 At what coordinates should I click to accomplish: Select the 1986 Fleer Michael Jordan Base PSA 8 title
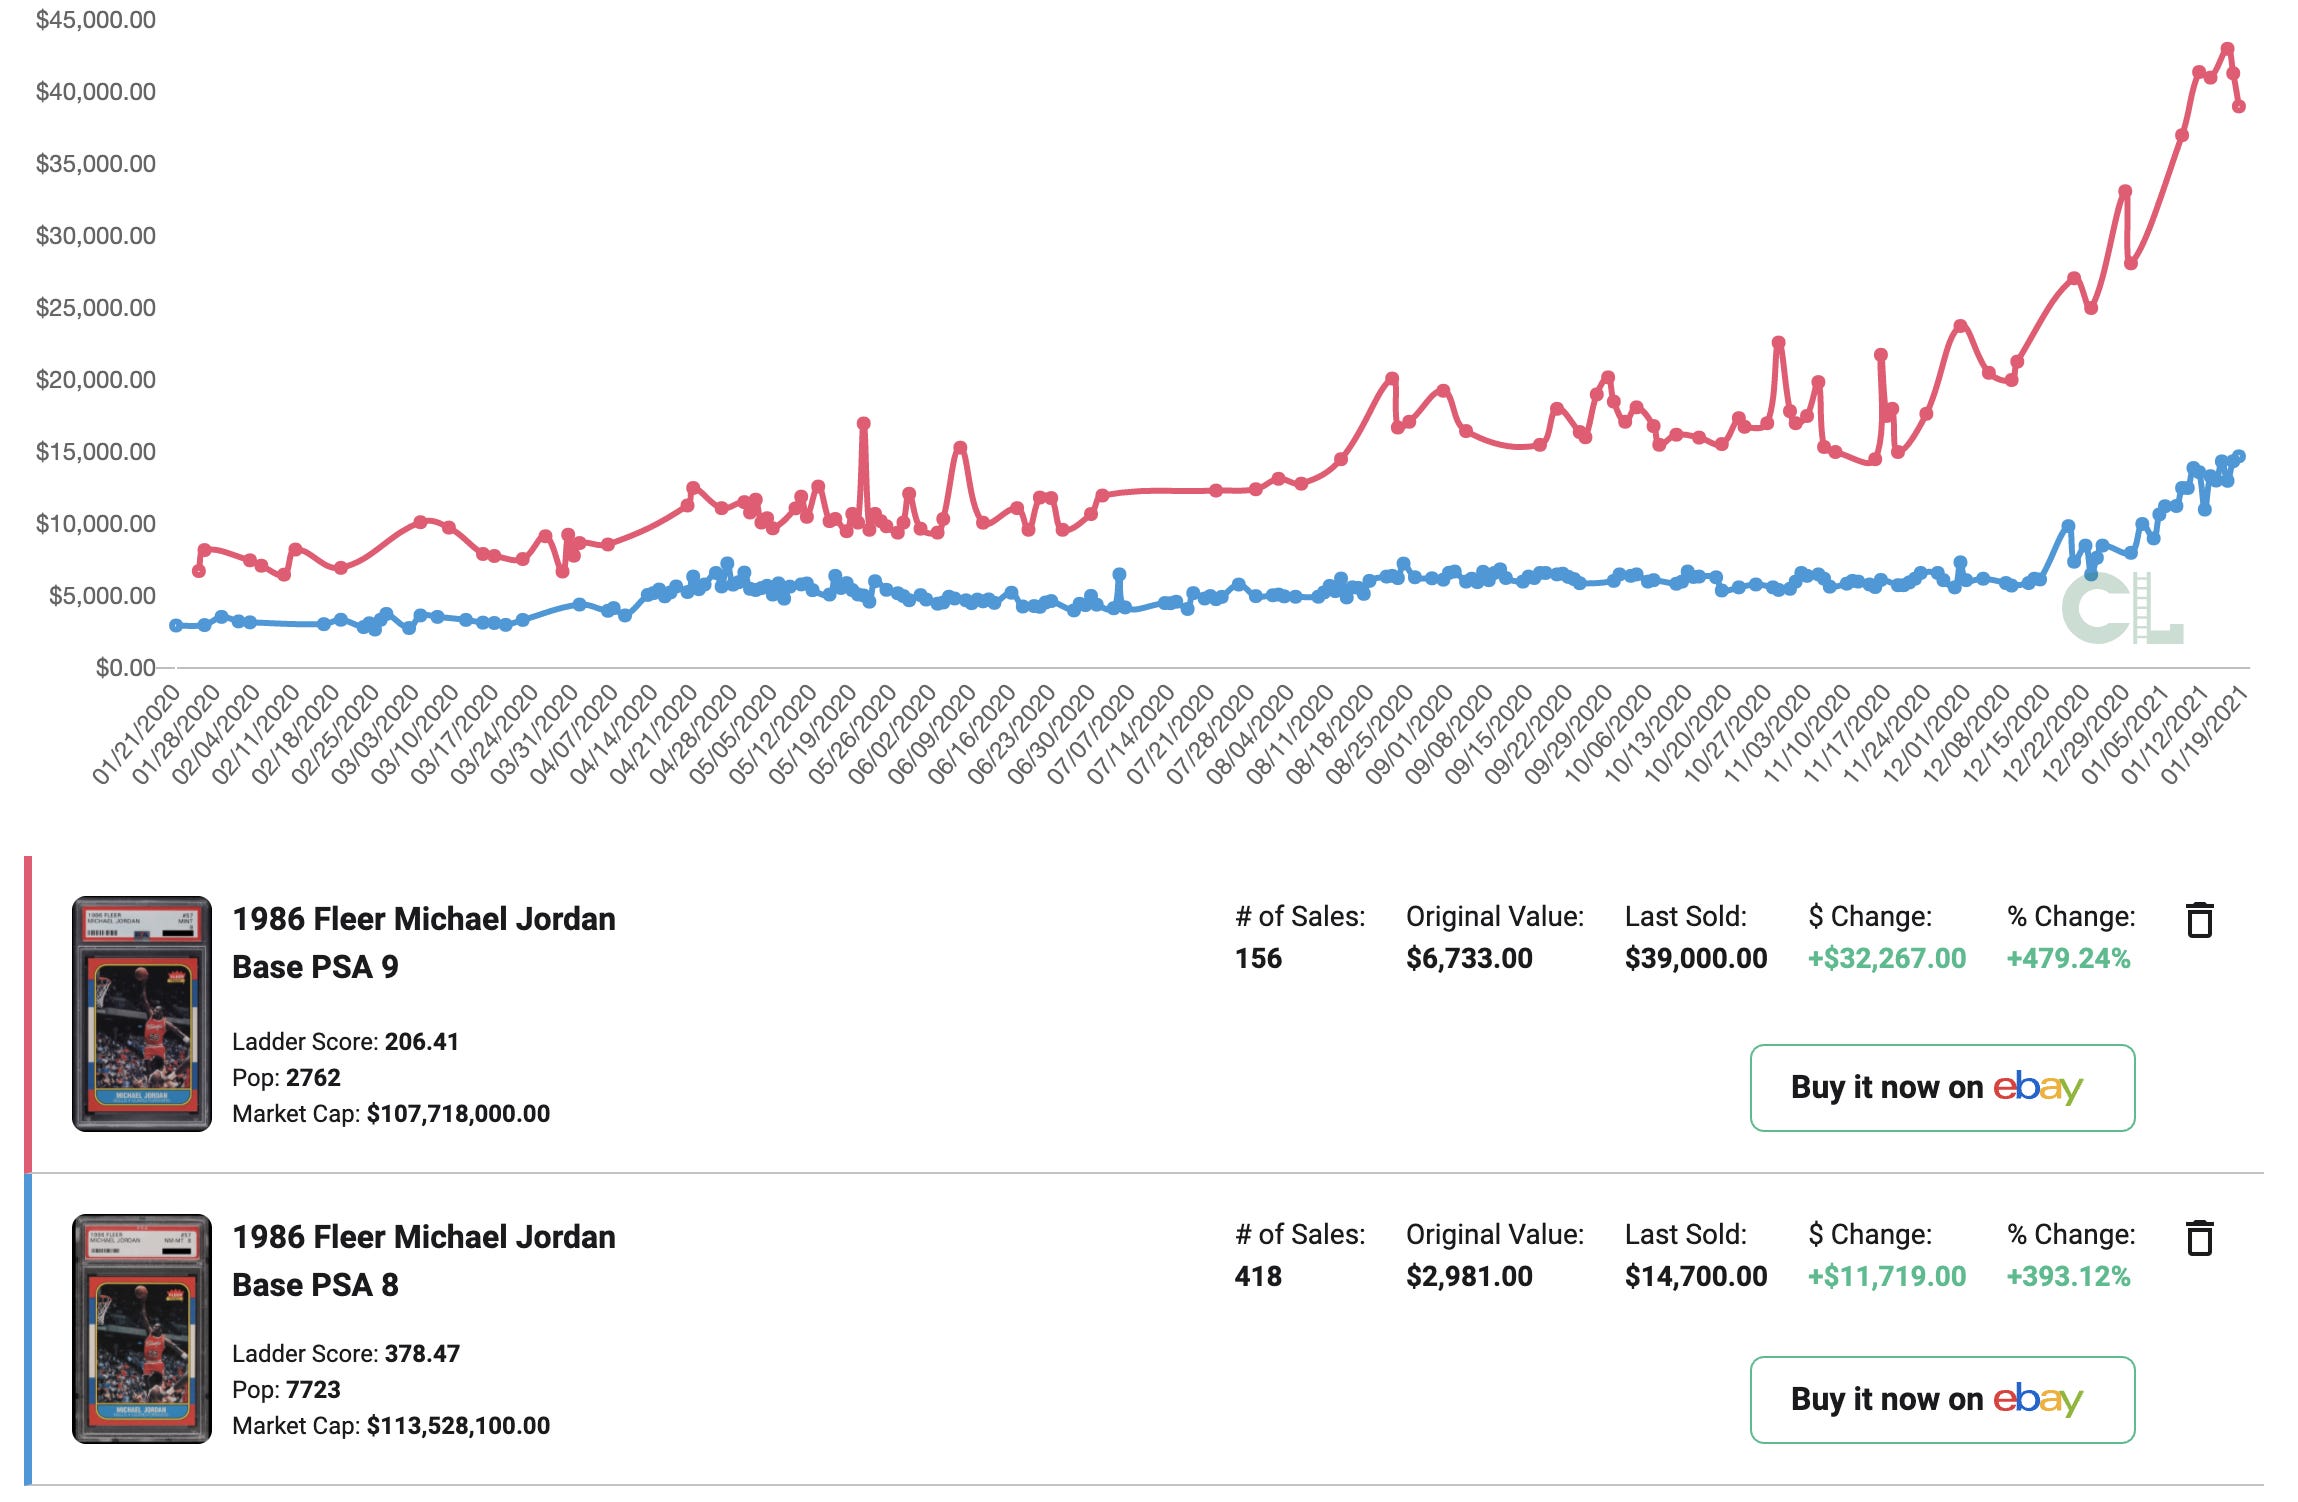(x=424, y=1261)
